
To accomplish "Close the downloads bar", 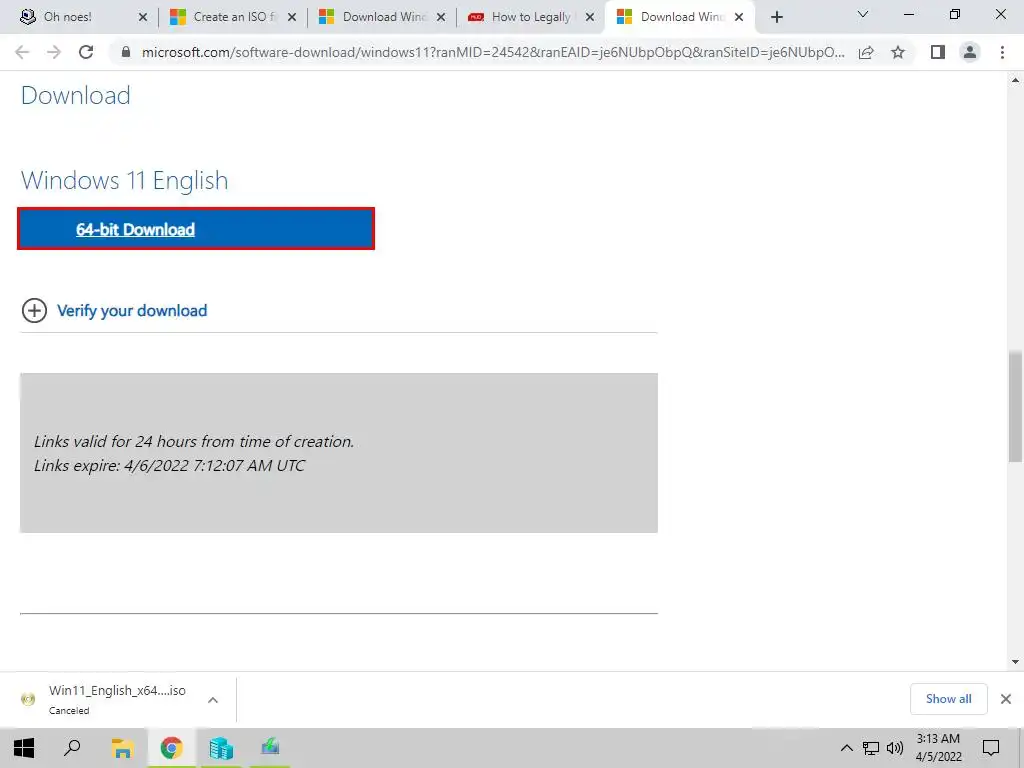I will click(x=1006, y=699).
